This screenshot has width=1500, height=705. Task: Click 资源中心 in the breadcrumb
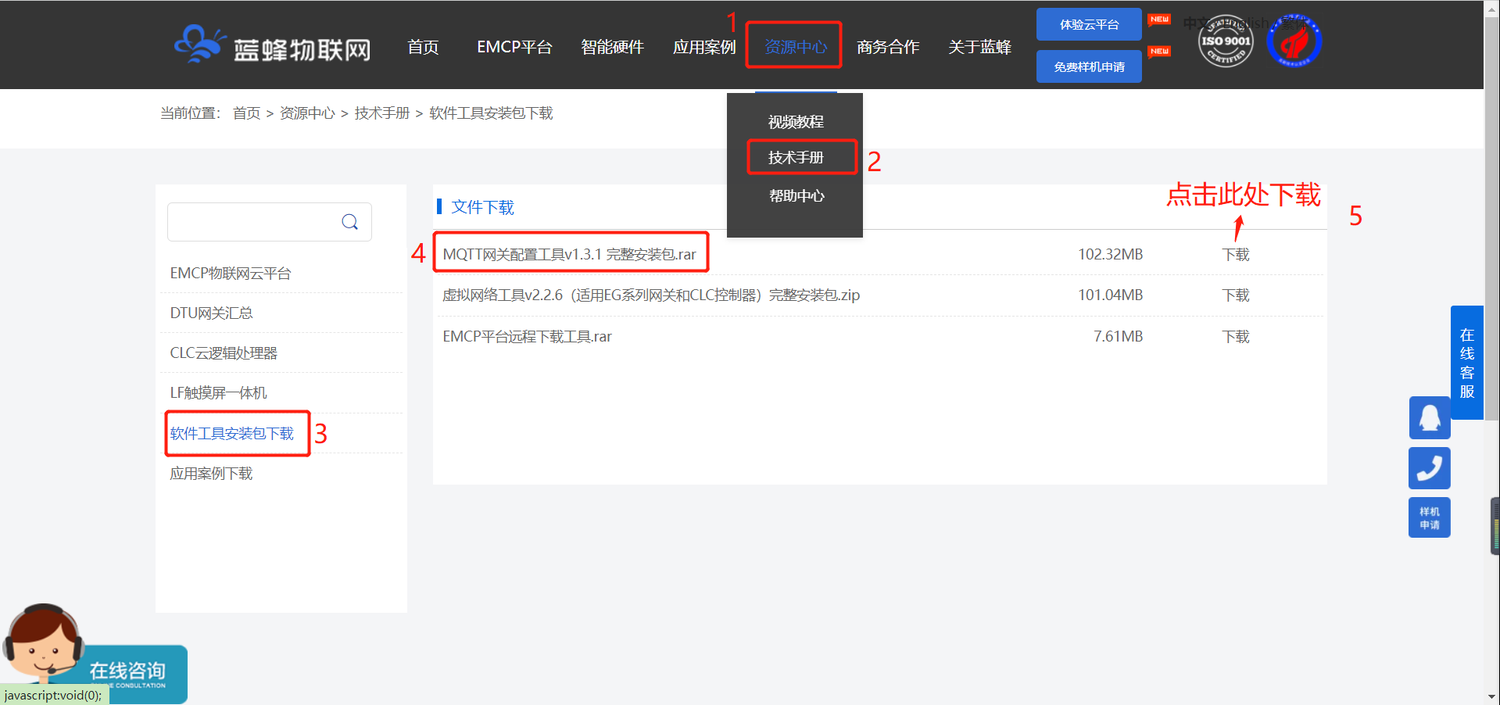click(307, 113)
